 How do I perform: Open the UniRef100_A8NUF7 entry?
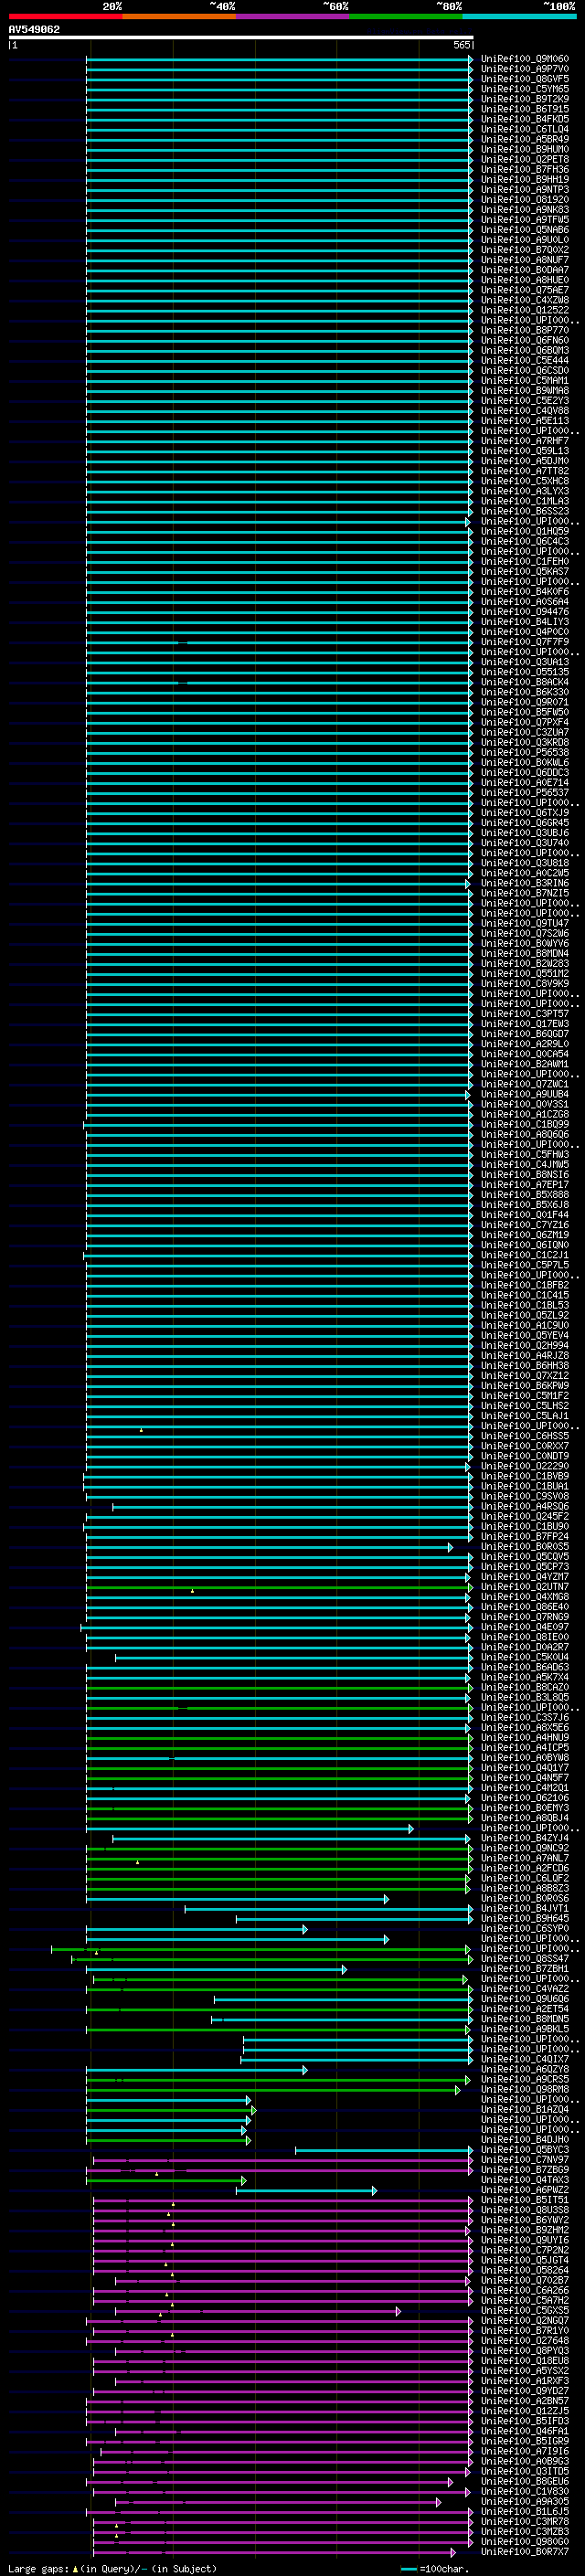coord(524,260)
